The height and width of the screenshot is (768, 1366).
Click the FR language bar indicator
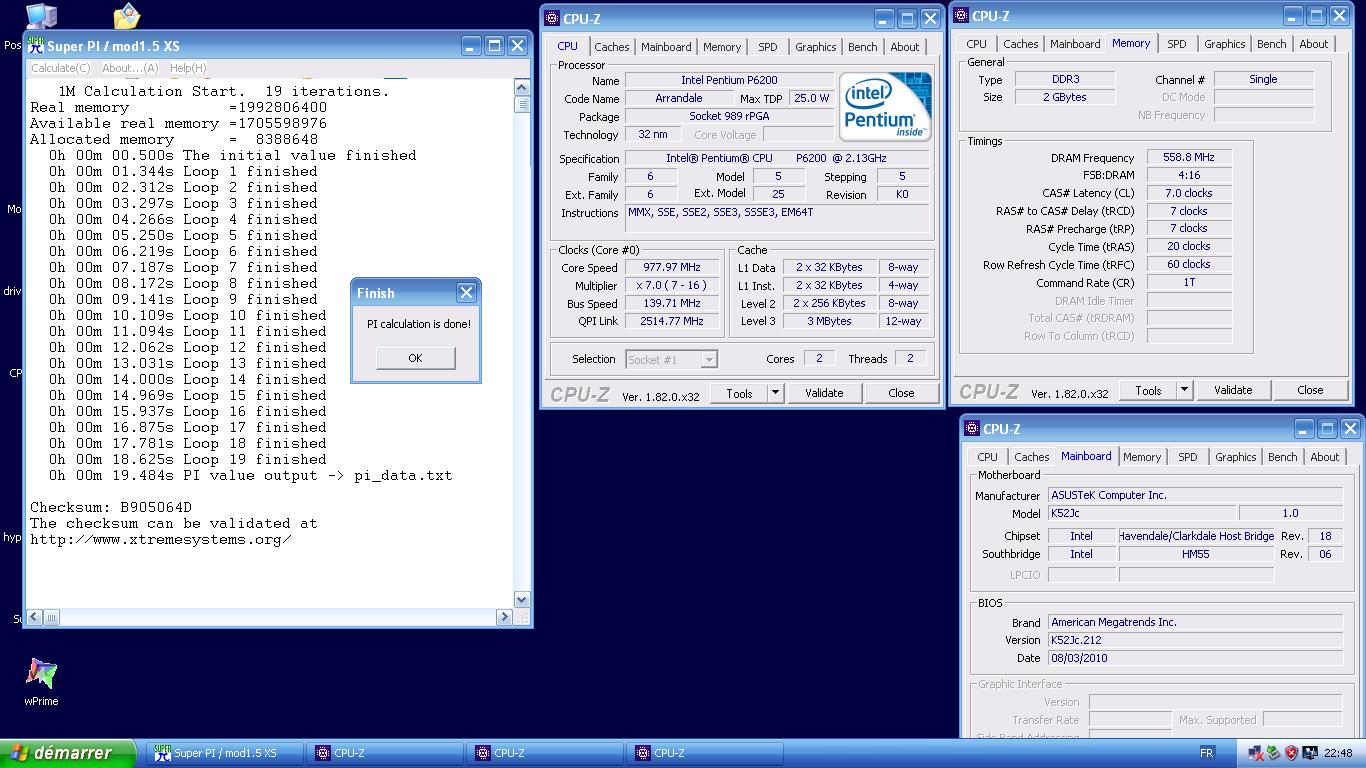click(1206, 753)
